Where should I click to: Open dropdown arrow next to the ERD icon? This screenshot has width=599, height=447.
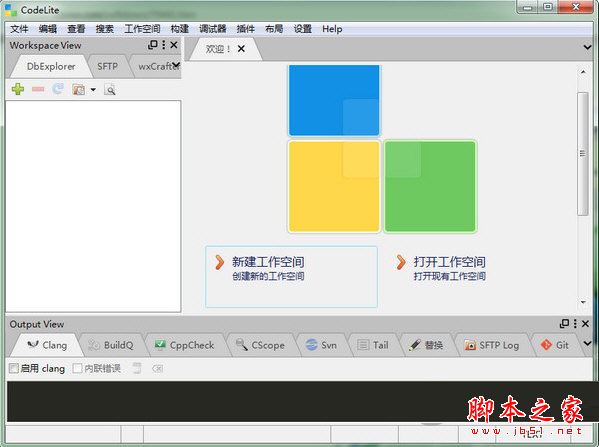[x=93, y=90]
